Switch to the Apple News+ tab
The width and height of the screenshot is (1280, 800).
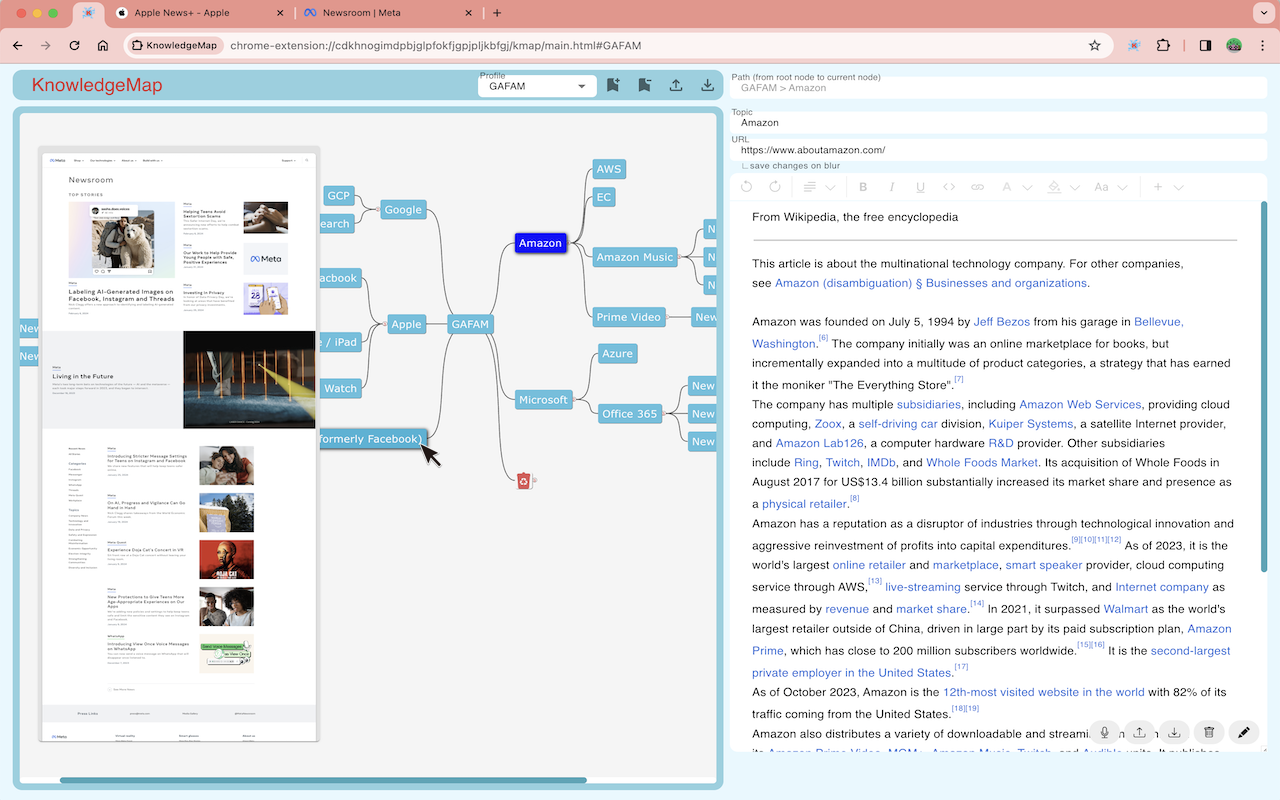point(185,14)
